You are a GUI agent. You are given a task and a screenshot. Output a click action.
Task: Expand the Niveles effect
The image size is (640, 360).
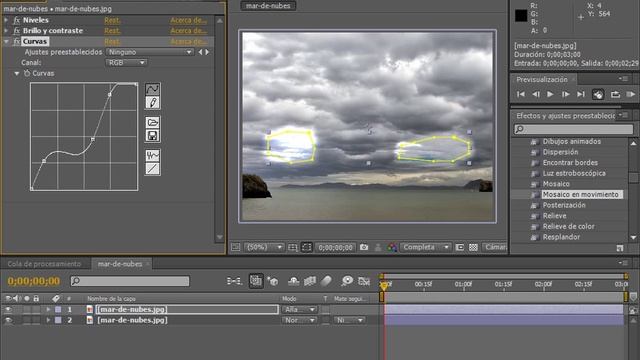point(6,20)
